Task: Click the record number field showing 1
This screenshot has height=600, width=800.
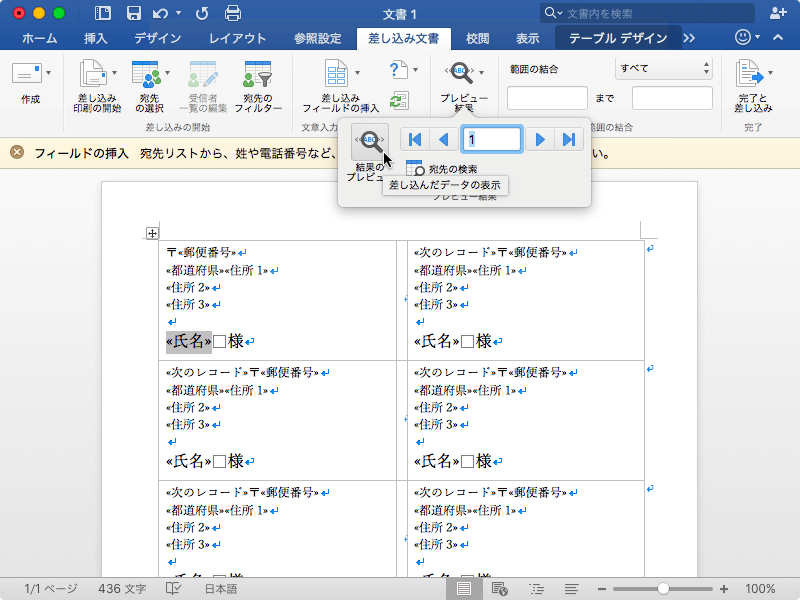Action: tap(491, 139)
